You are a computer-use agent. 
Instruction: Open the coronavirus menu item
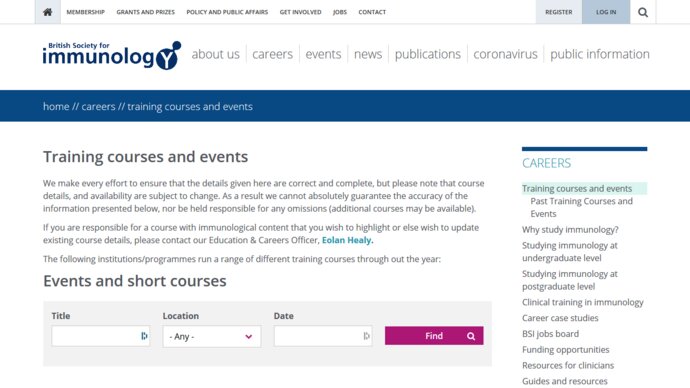[505, 54]
